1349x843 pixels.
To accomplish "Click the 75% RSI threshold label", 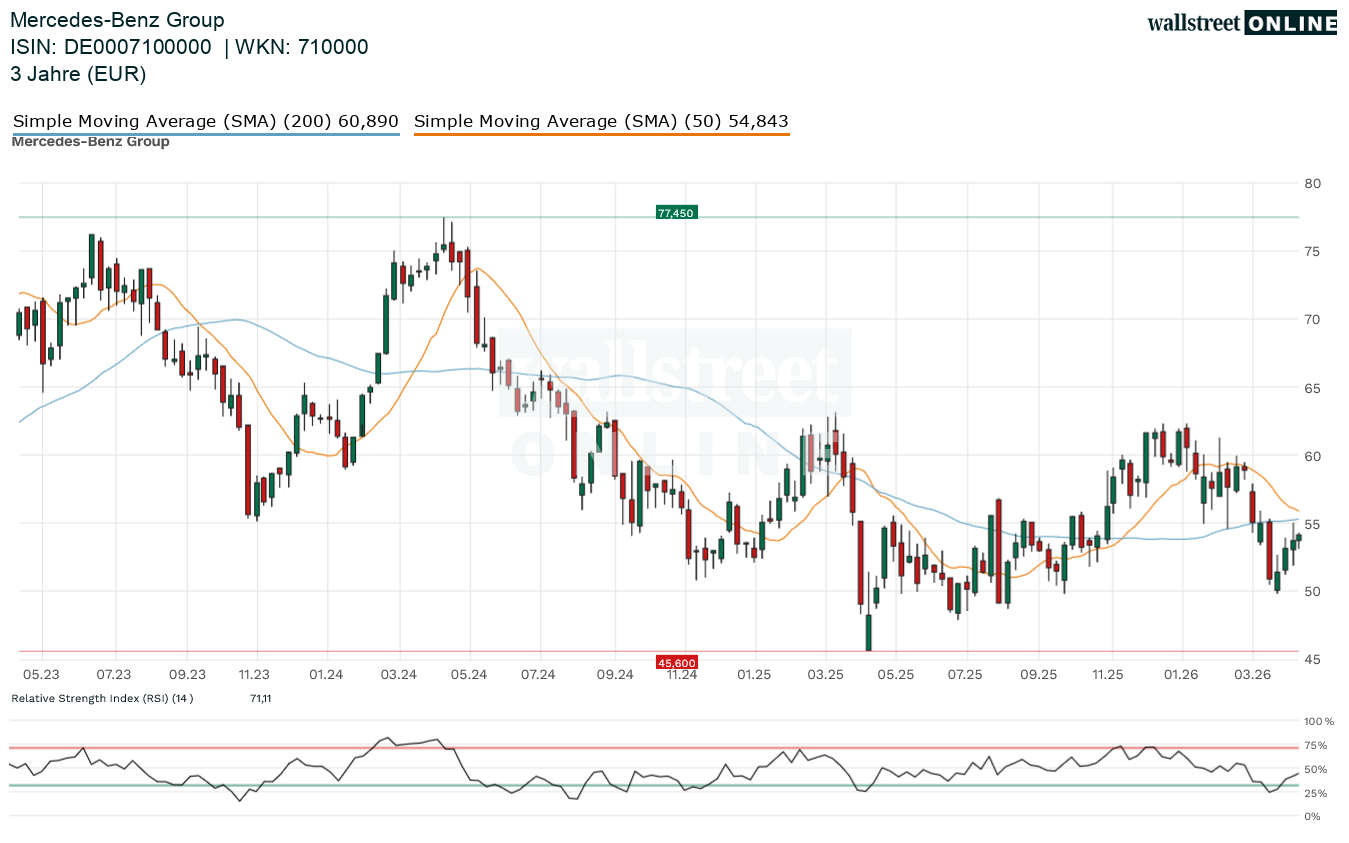I will coord(1315,745).
